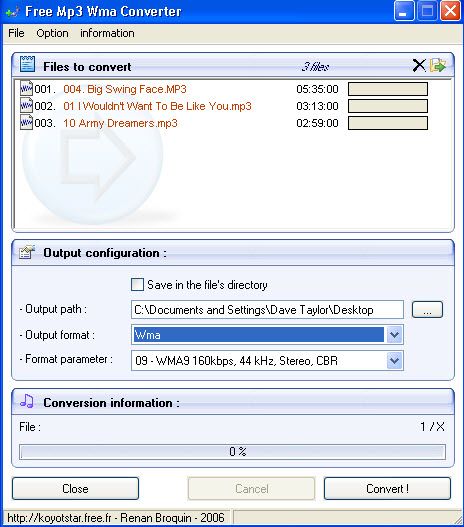Click the koyotstar.free.fr status bar text
Screen dimensions: 464x527
(116, 518)
